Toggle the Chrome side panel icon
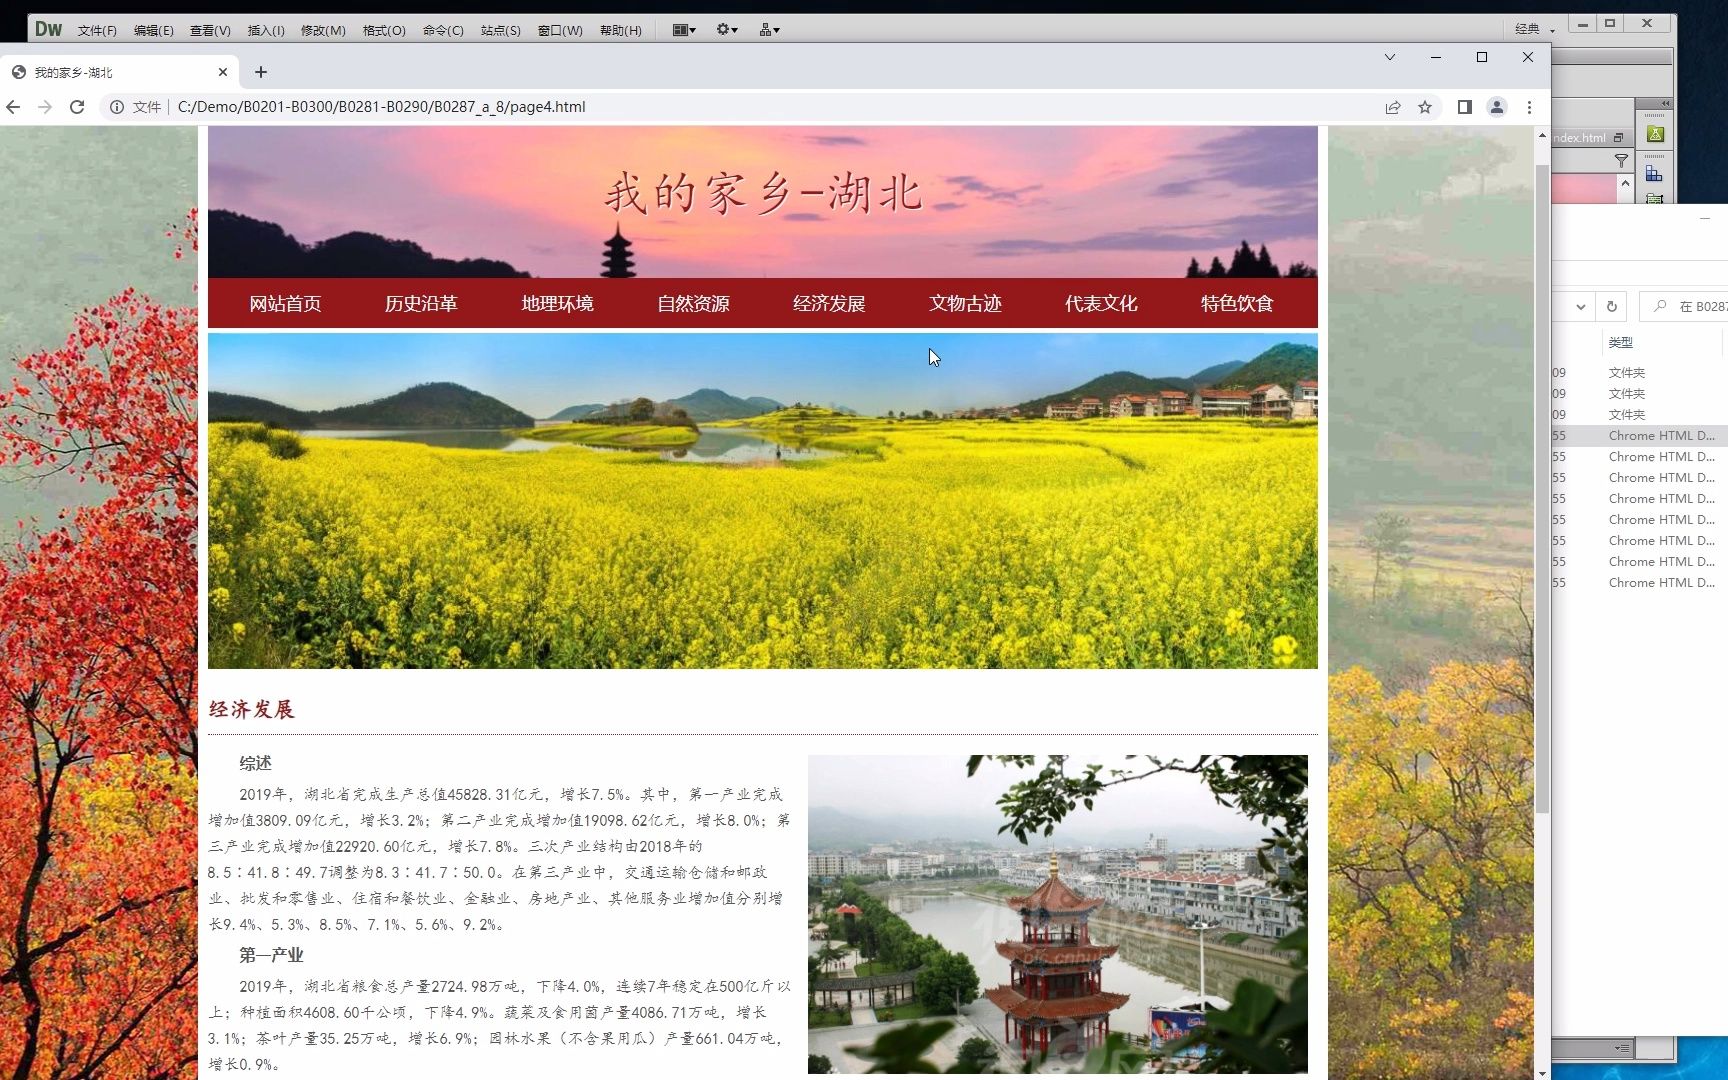Image resolution: width=1728 pixels, height=1080 pixels. 1464,107
